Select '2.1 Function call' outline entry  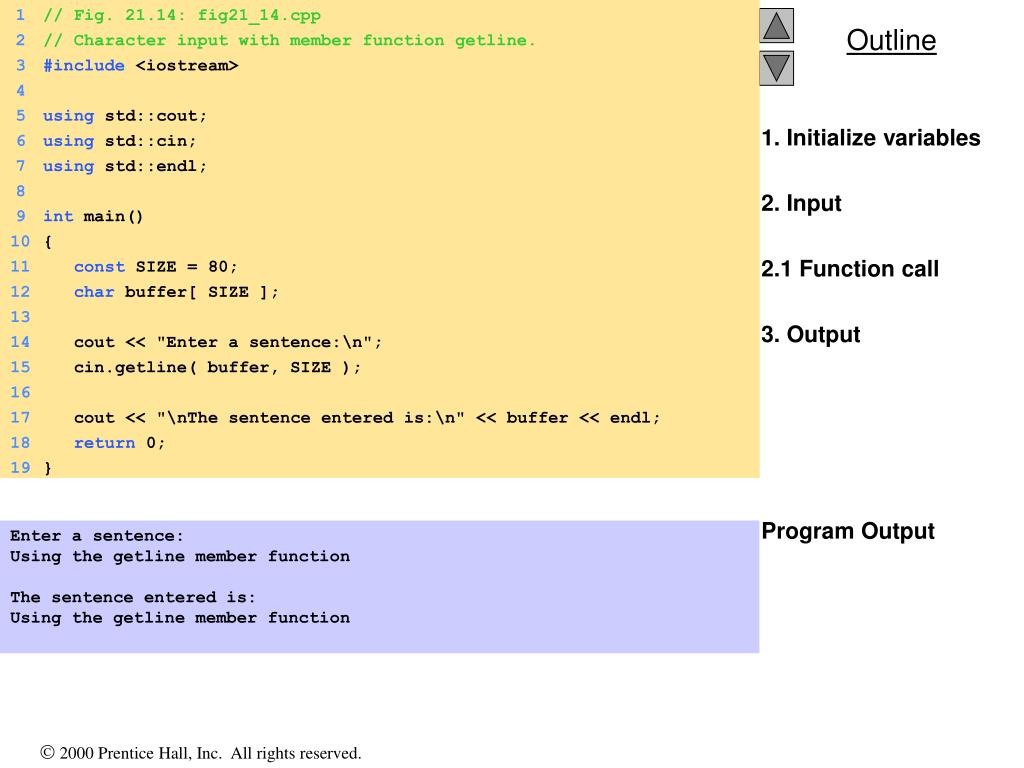[x=850, y=268]
